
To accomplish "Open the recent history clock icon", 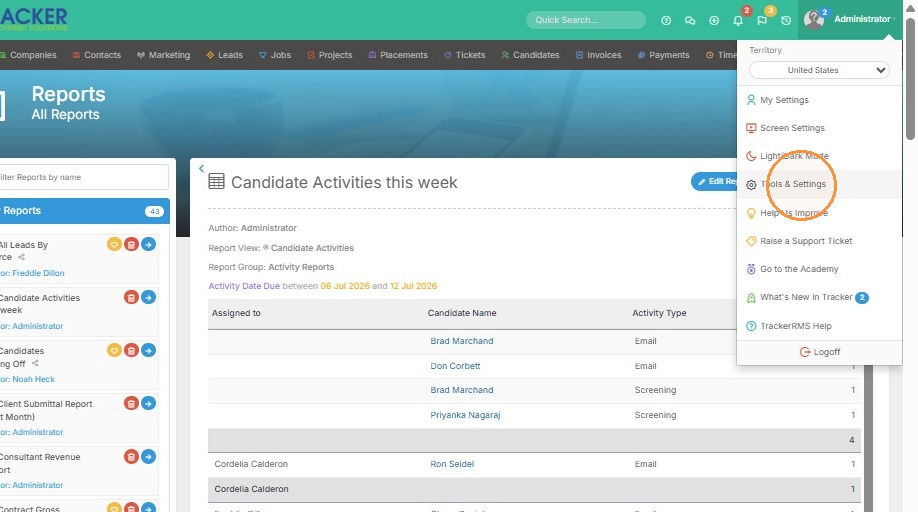I will click(x=786, y=20).
